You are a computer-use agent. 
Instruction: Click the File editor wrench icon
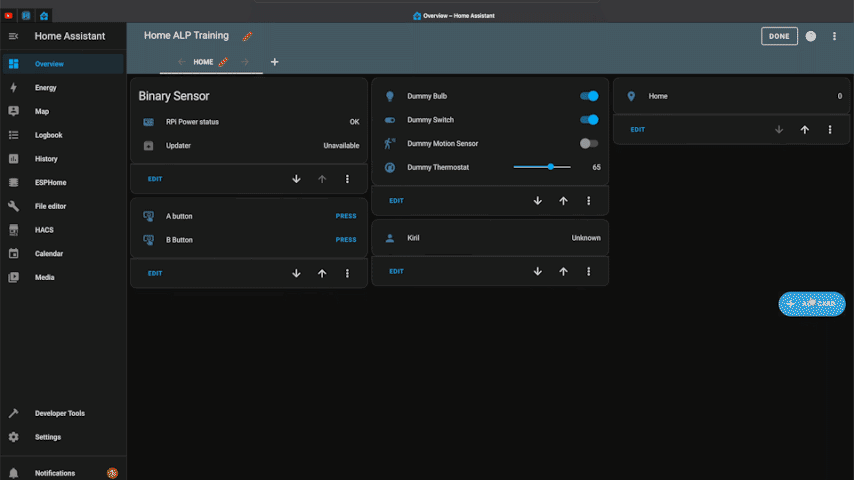coord(14,206)
